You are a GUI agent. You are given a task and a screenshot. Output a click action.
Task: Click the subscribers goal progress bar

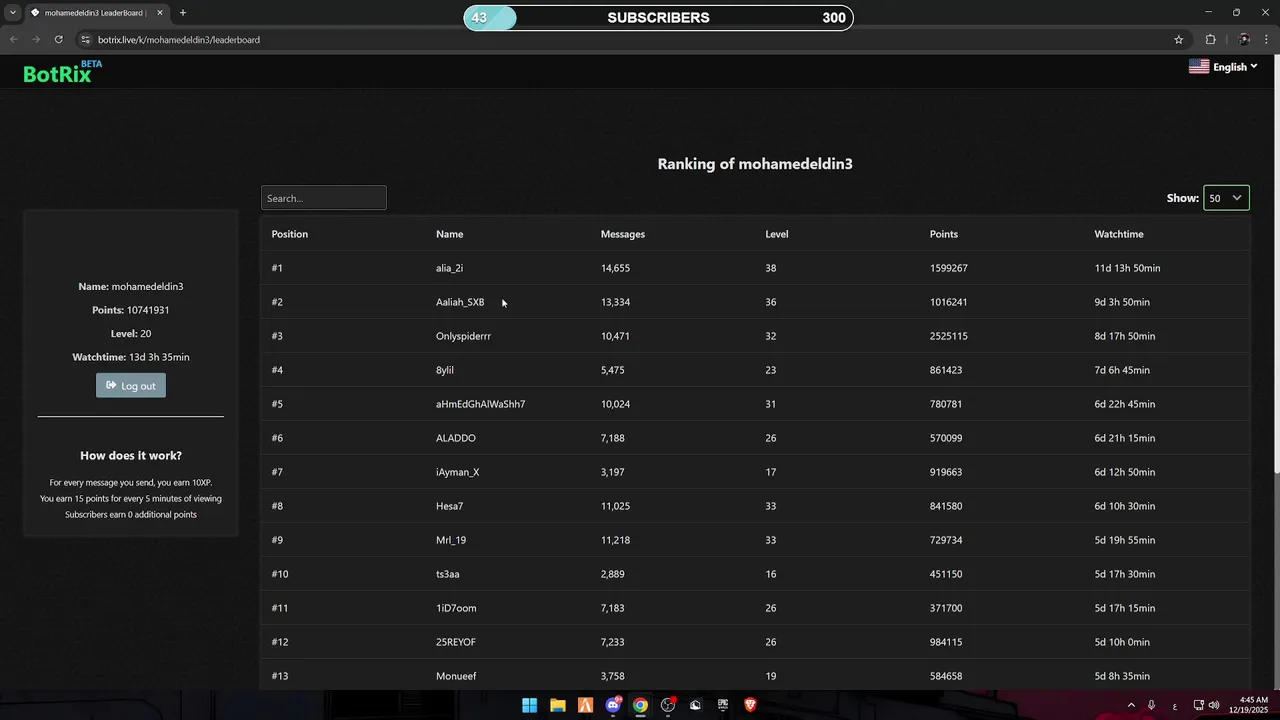tap(658, 18)
